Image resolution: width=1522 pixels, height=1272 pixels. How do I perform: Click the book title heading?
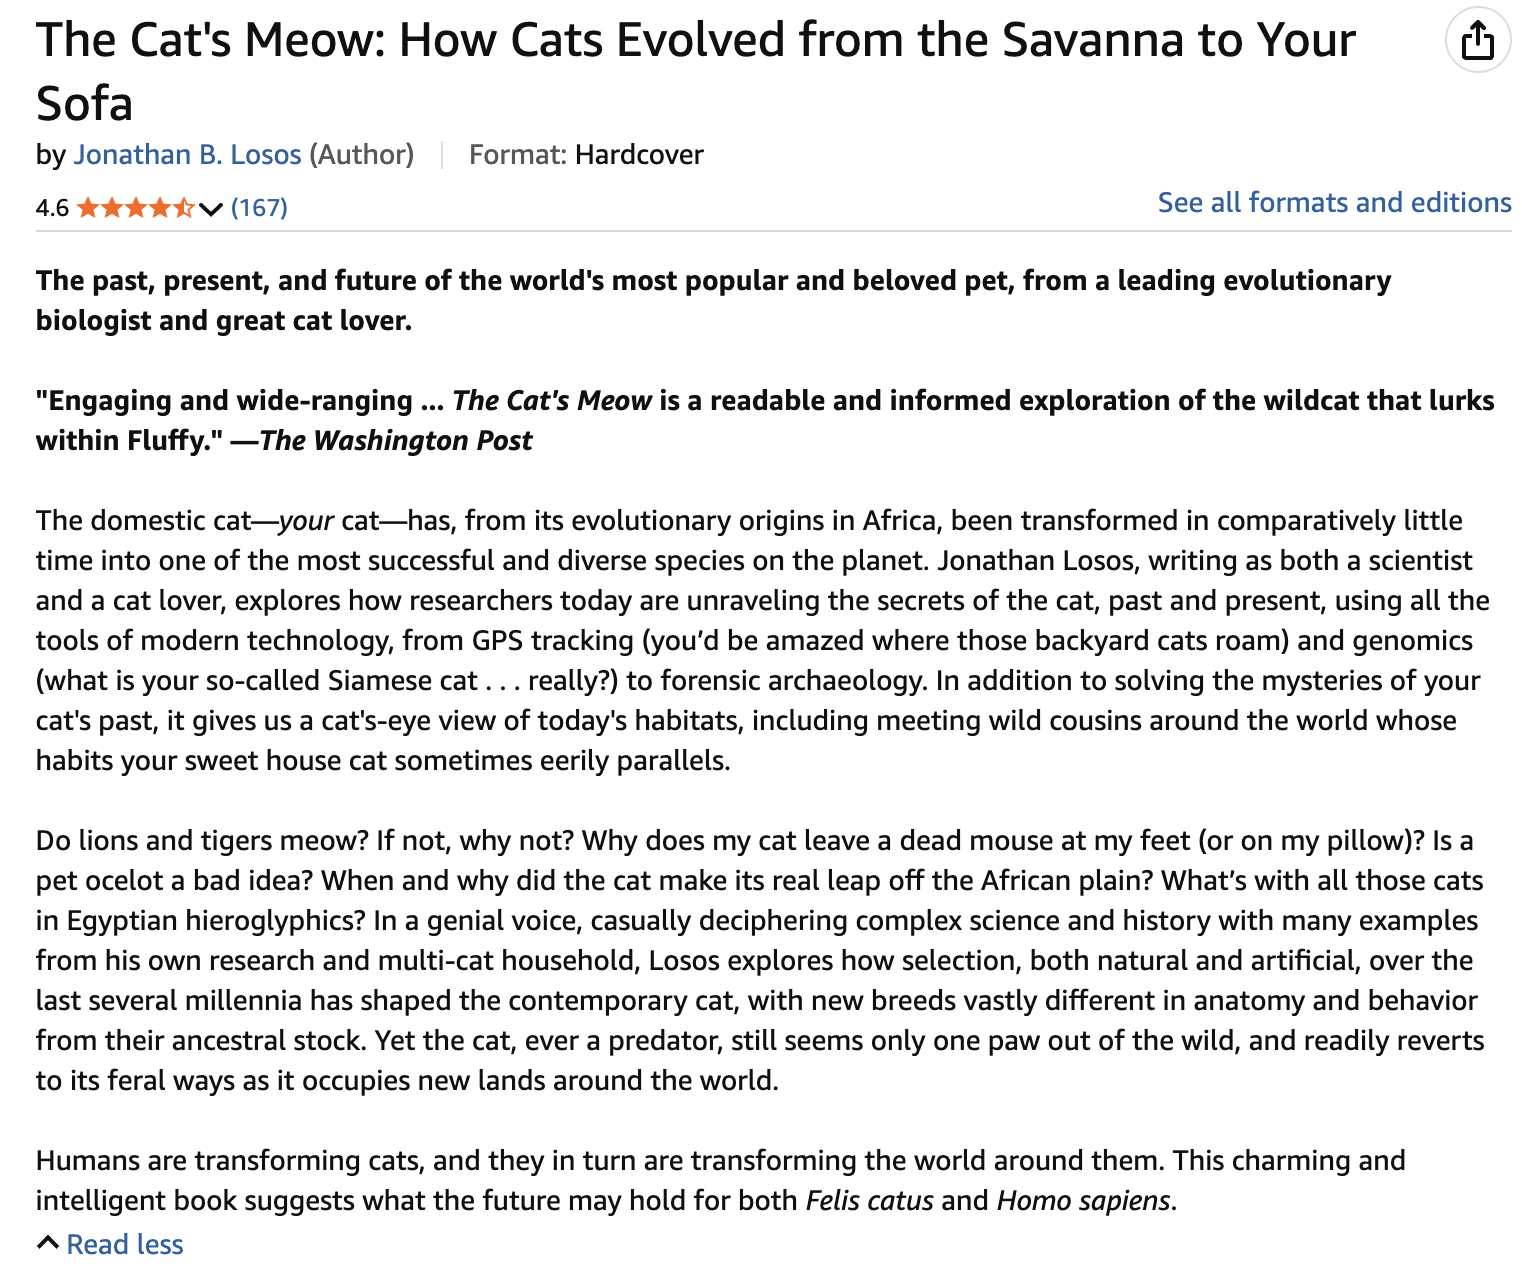(x=696, y=72)
